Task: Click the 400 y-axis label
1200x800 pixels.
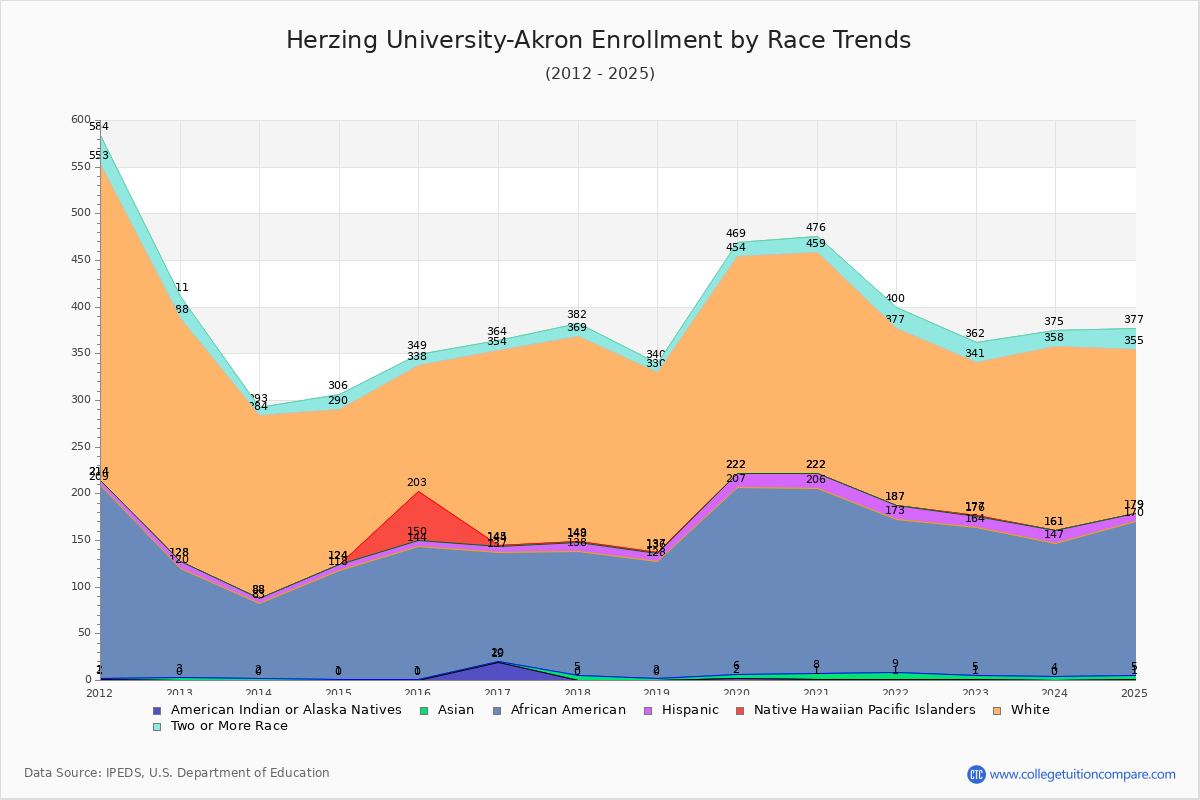Action: click(80, 307)
